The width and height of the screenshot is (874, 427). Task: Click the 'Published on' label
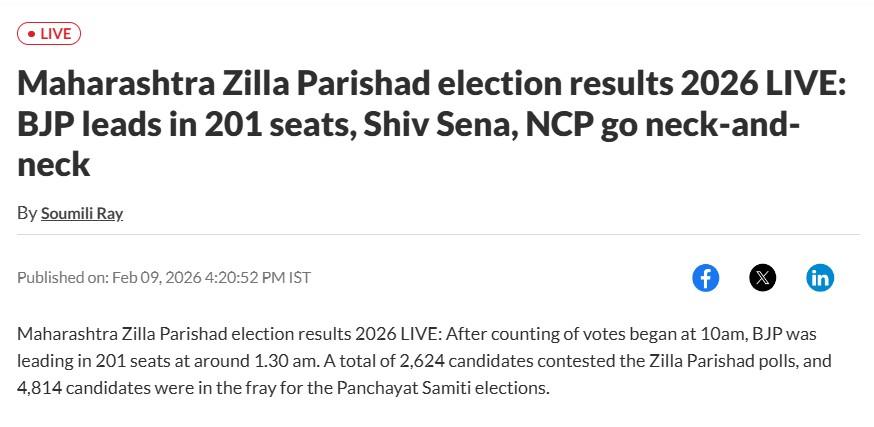(62, 277)
